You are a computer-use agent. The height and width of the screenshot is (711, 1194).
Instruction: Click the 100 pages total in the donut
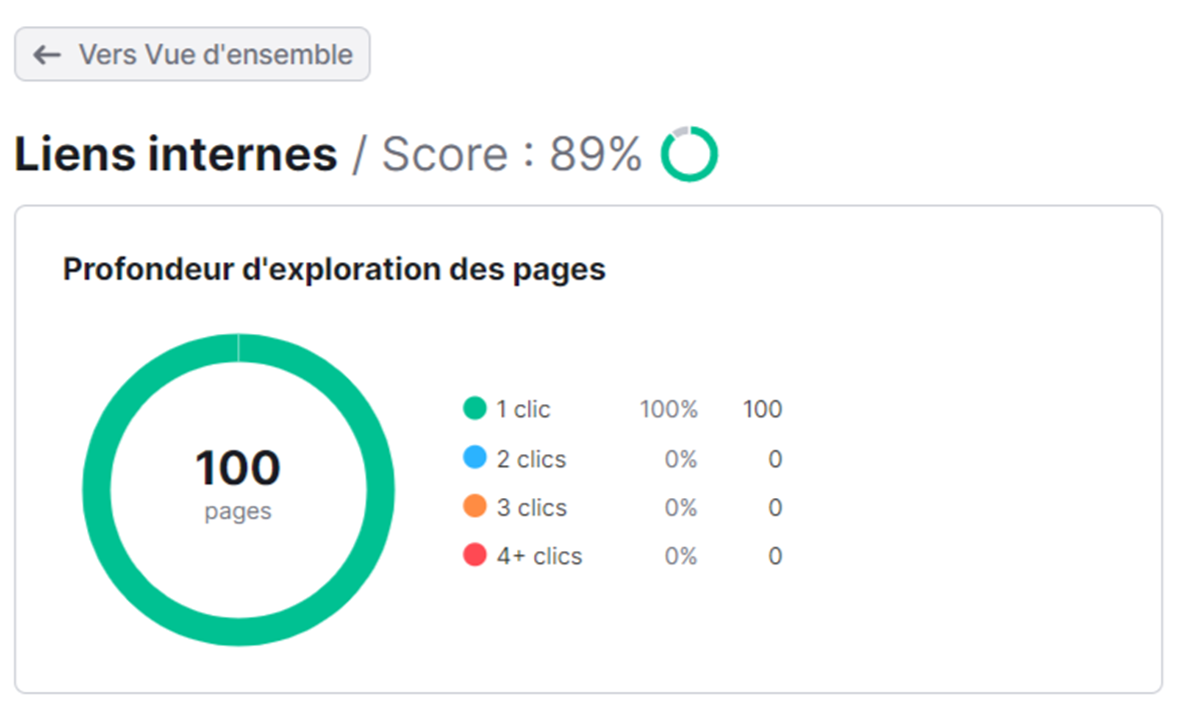[238, 484]
